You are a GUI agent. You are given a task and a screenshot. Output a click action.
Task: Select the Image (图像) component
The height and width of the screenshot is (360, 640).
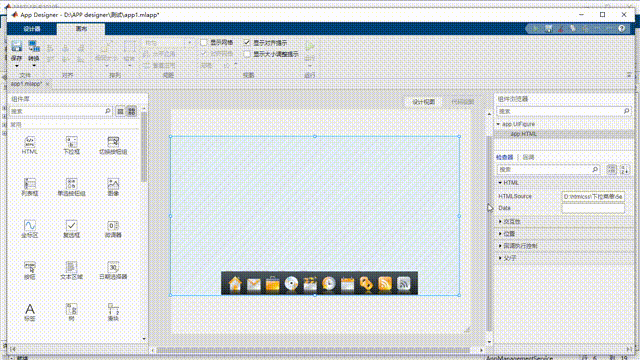pyautogui.click(x=113, y=187)
